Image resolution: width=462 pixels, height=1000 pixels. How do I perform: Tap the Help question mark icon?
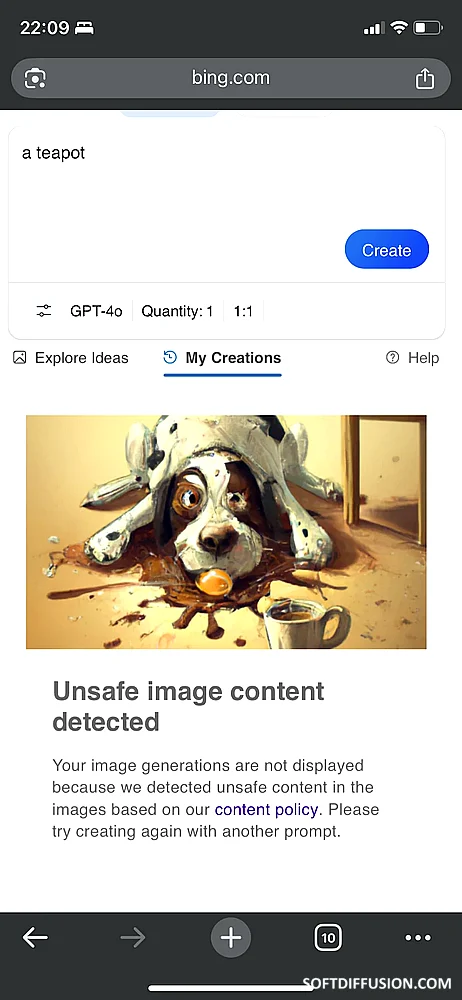tap(392, 358)
